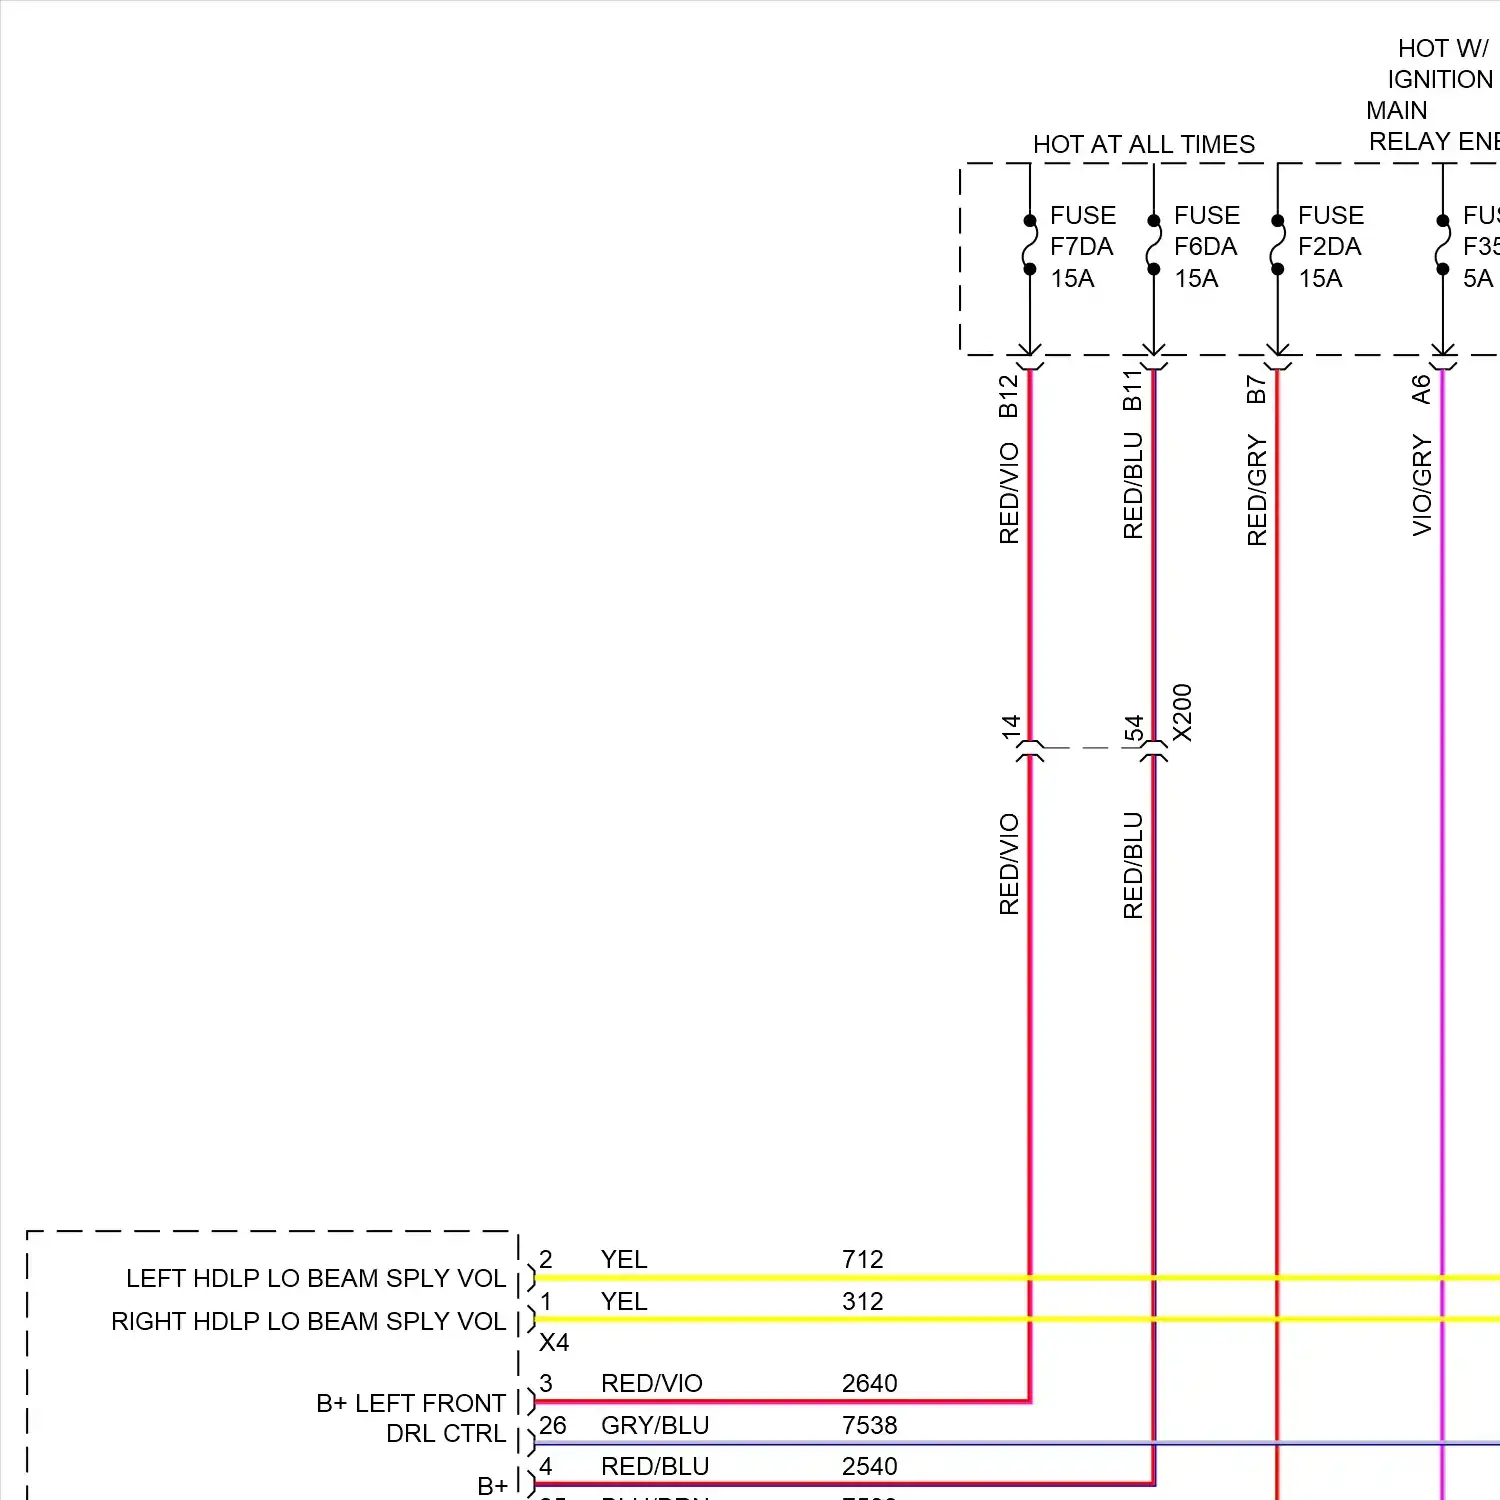Click the vertical RED/GRY wire label
Image resolution: width=1500 pixels, height=1500 pixels.
point(1256,490)
